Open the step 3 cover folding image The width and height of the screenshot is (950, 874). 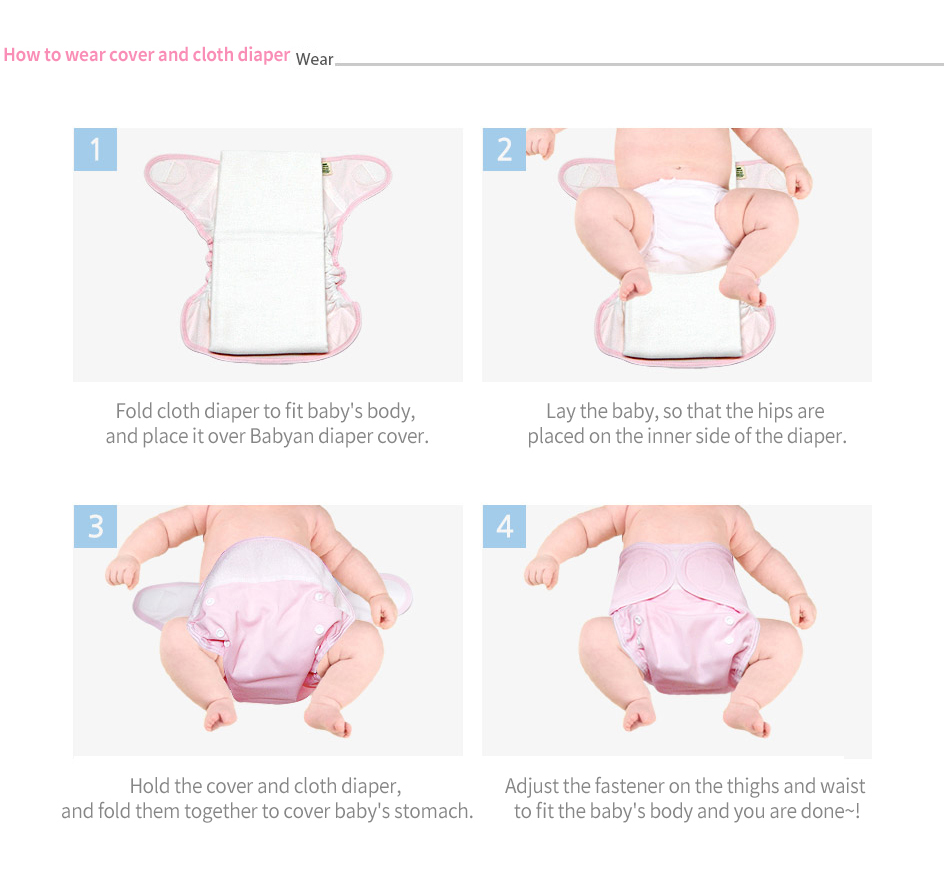268,631
